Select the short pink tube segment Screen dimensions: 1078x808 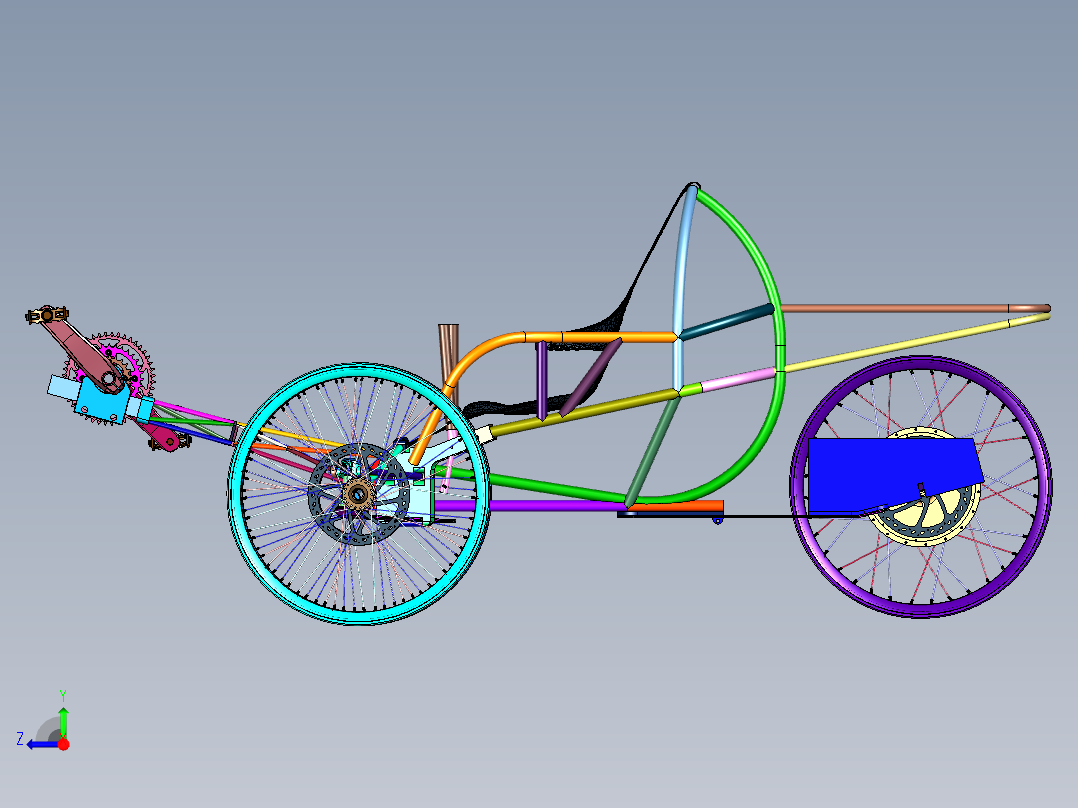738,380
